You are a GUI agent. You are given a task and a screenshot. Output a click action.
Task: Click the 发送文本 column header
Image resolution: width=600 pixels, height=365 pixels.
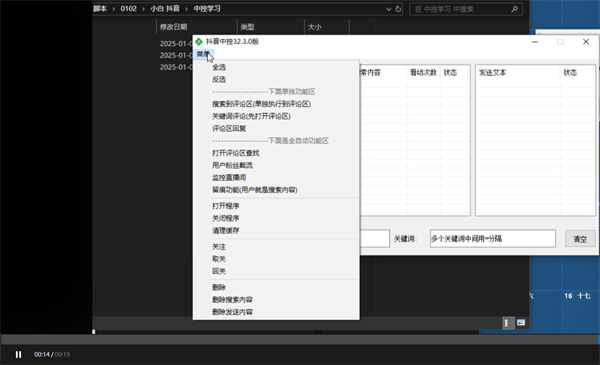(x=492, y=73)
